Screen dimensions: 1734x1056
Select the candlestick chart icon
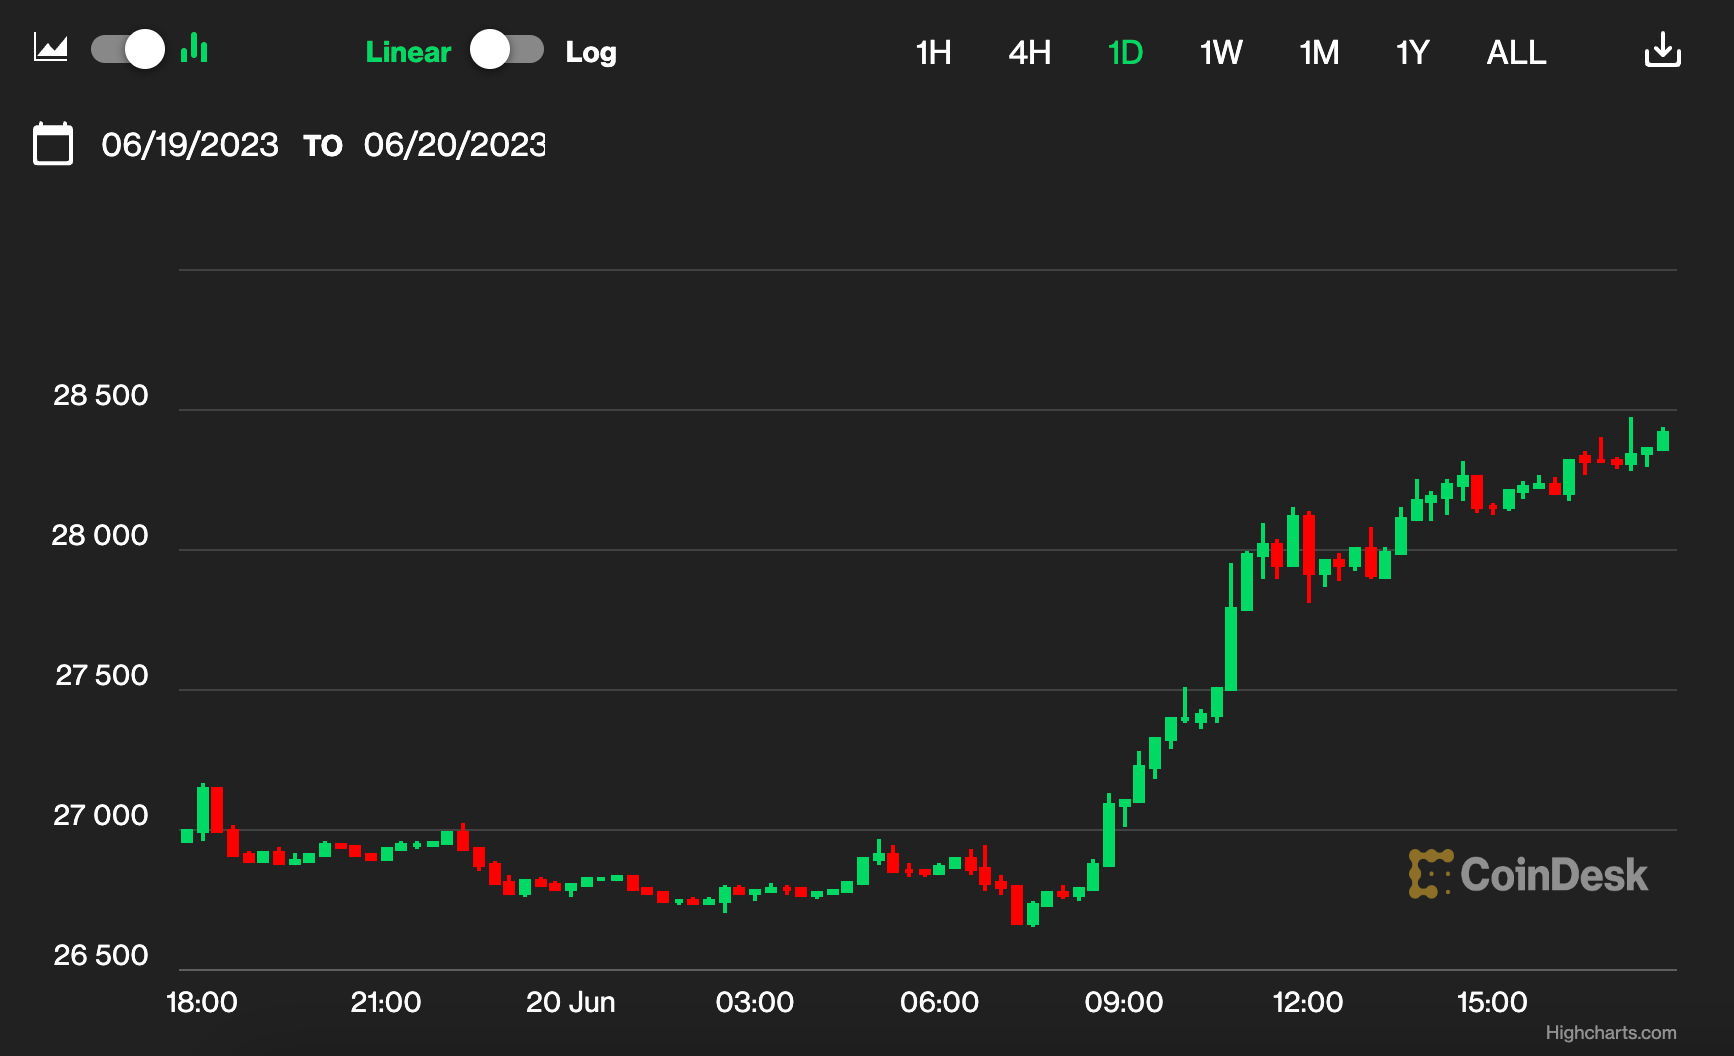click(194, 47)
